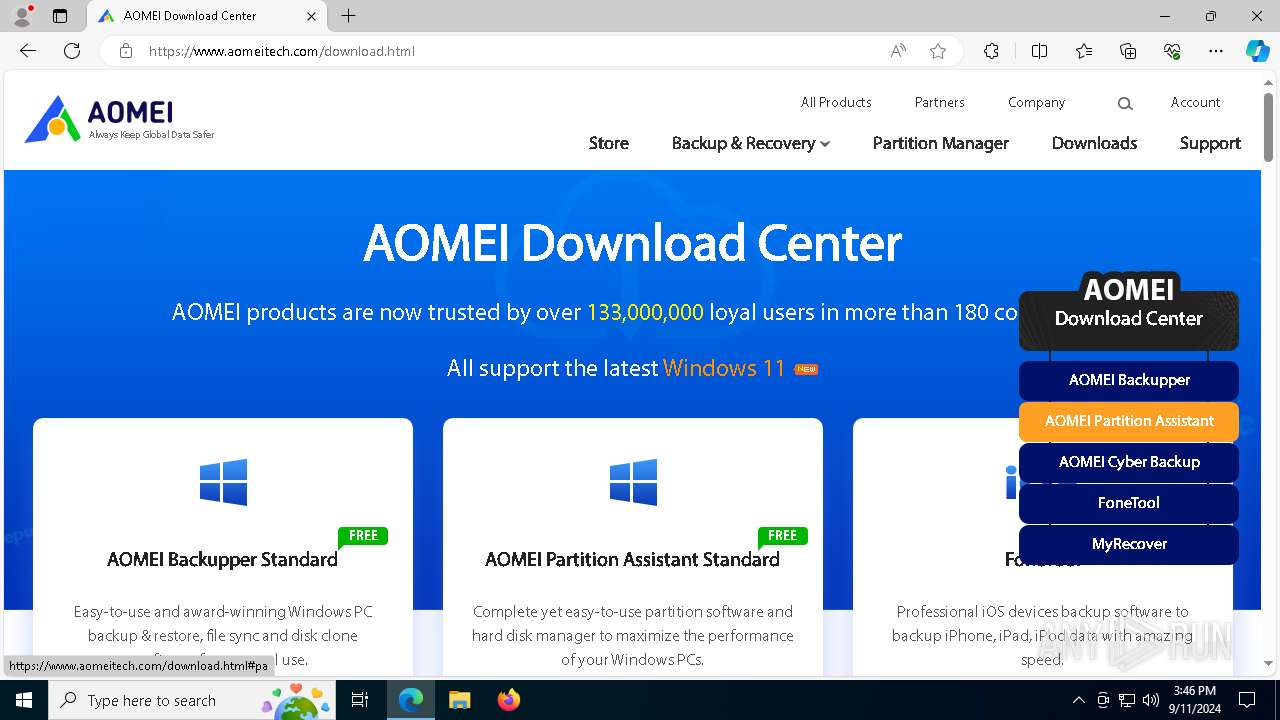Click the AOMEI Partition Assistant Standard title

point(632,559)
